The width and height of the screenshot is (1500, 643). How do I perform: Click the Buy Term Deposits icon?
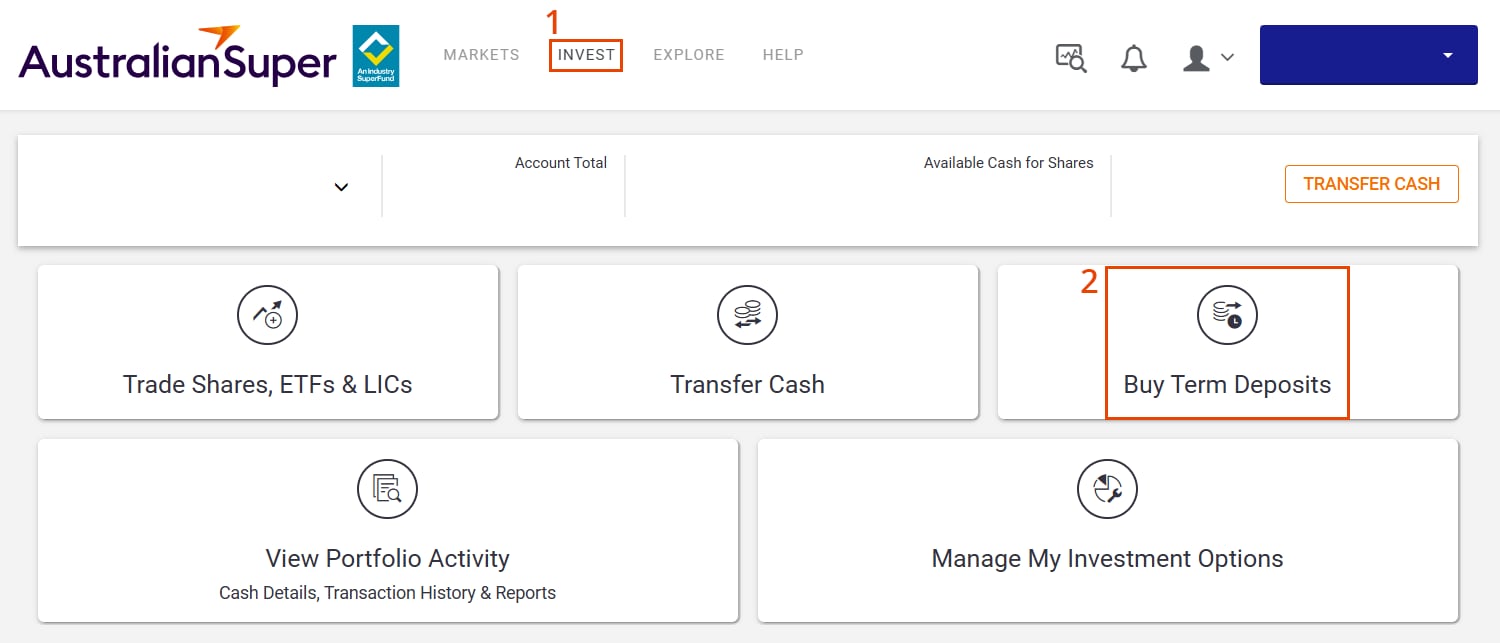(1227, 315)
